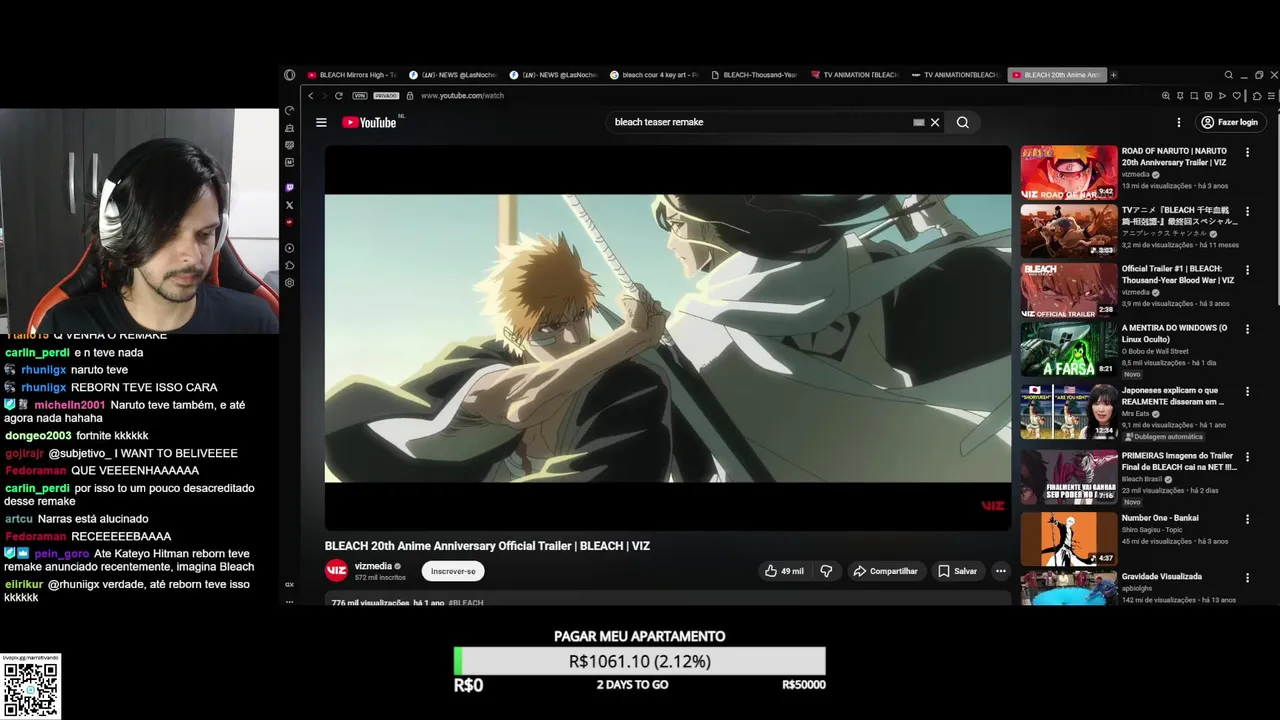Open the Twitch sidebar icon in Opera
The width and height of the screenshot is (1280, 720).
290,187
